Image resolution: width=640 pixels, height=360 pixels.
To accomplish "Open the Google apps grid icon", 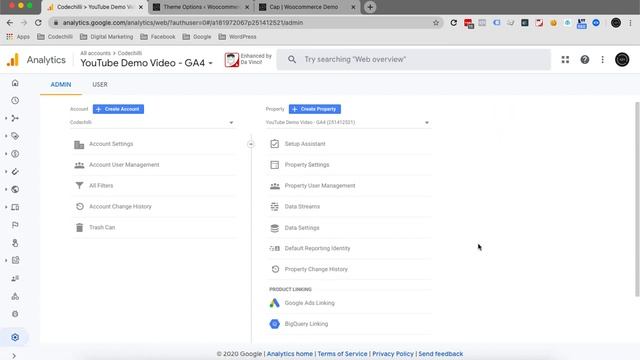I will pos(565,60).
